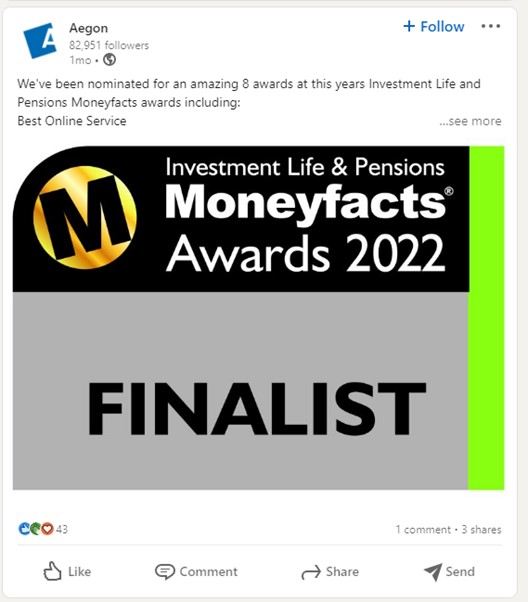
Task: Click the Share arrow icon
Action: pyautogui.click(x=311, y=572)
